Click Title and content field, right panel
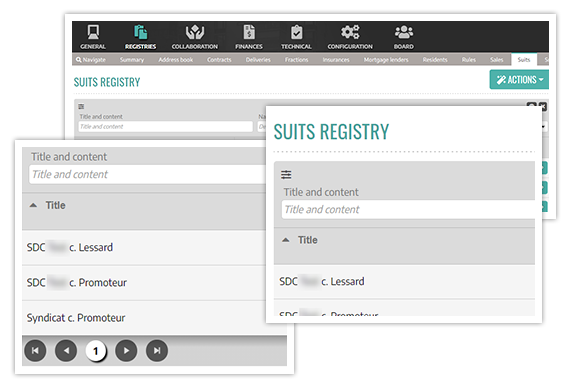 pos(408,210)
